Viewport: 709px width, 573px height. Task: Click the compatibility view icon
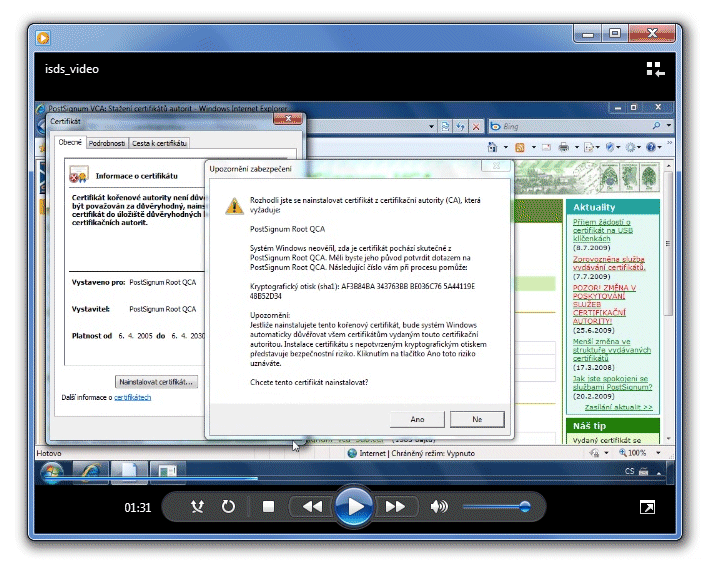(445, 127)
